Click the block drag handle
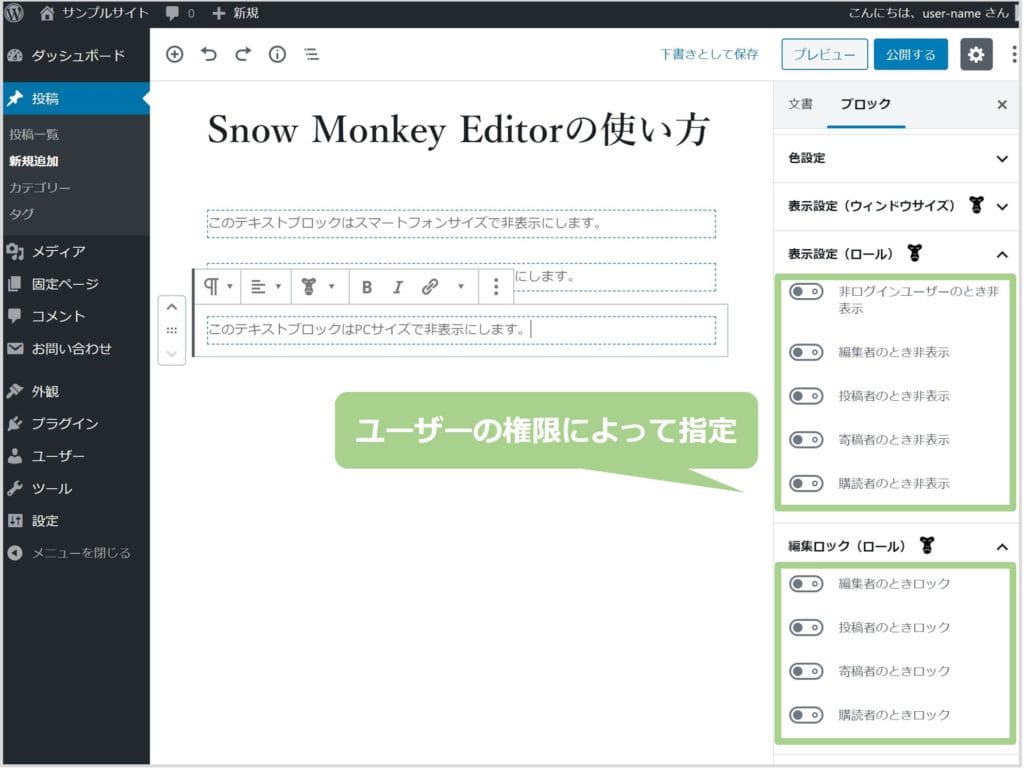Viewport: 1024px width, 770px height. coord(172,330)
